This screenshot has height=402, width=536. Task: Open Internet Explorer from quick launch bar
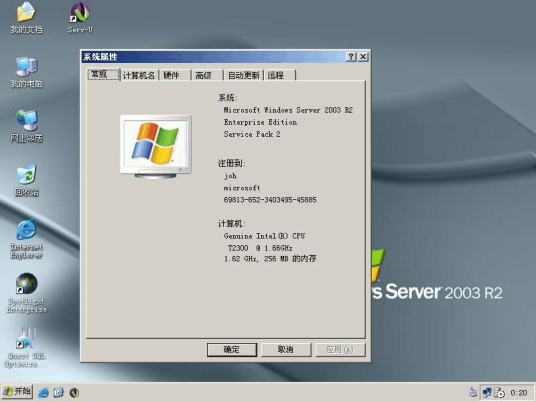pyautogui.click(x=43, y=392)
